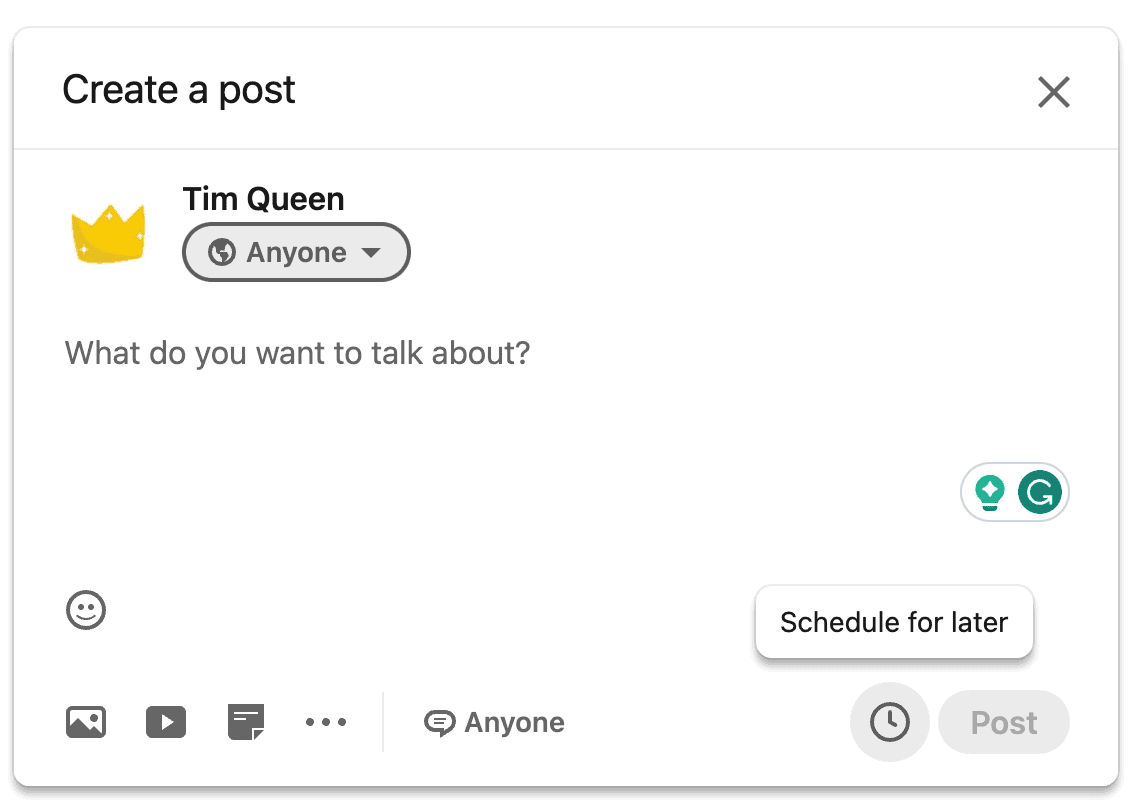Add a video using the play icon

point(166,722)
